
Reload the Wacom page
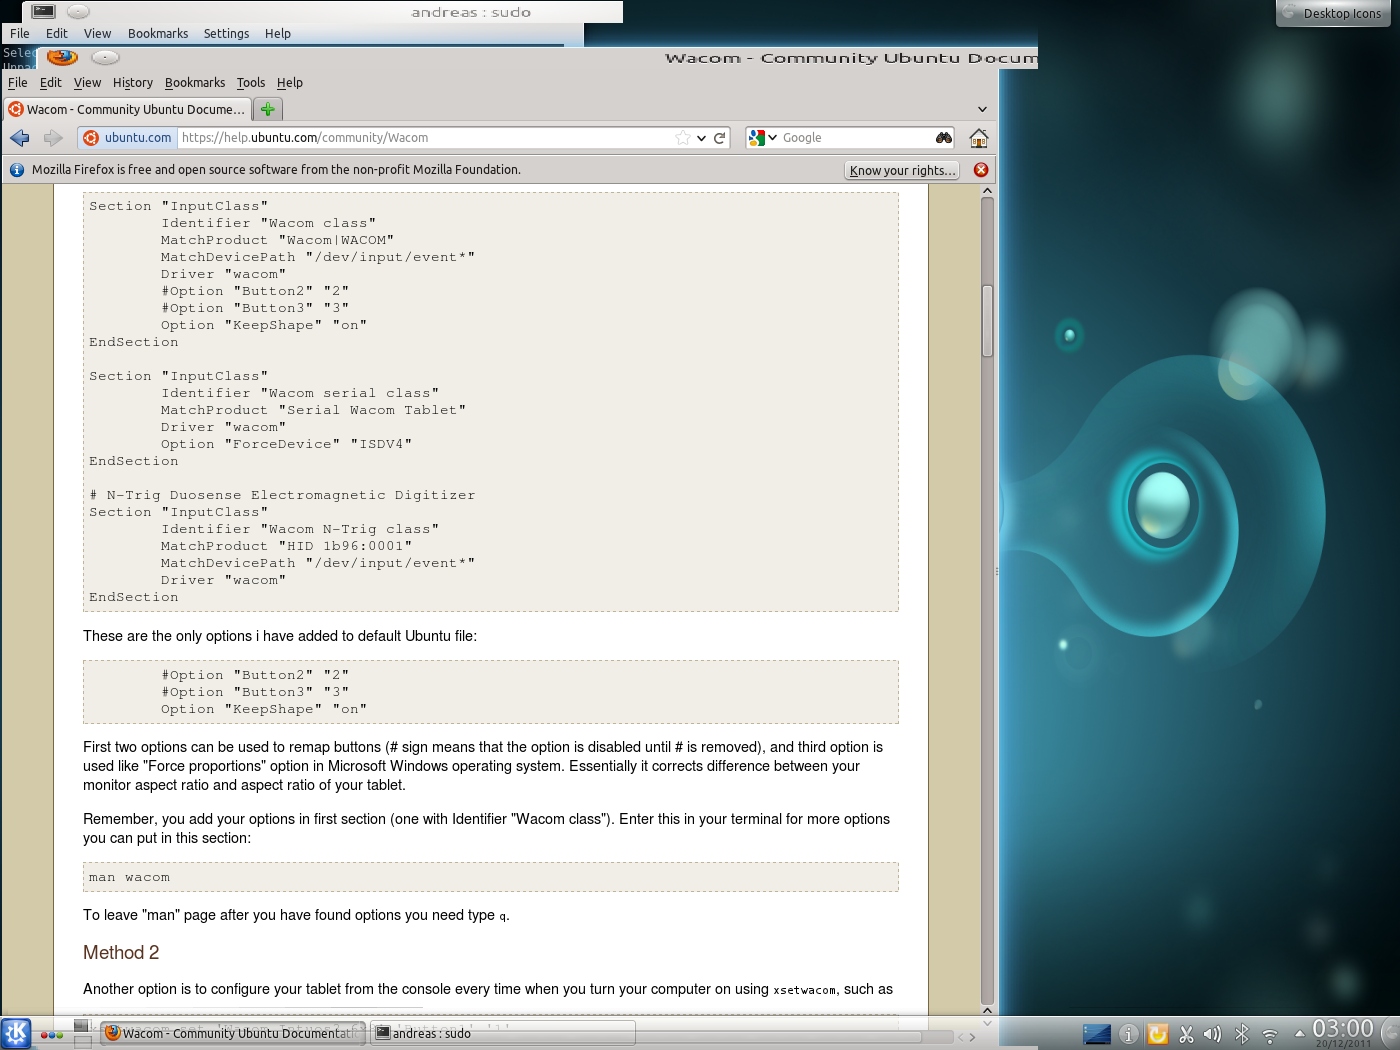719,138
